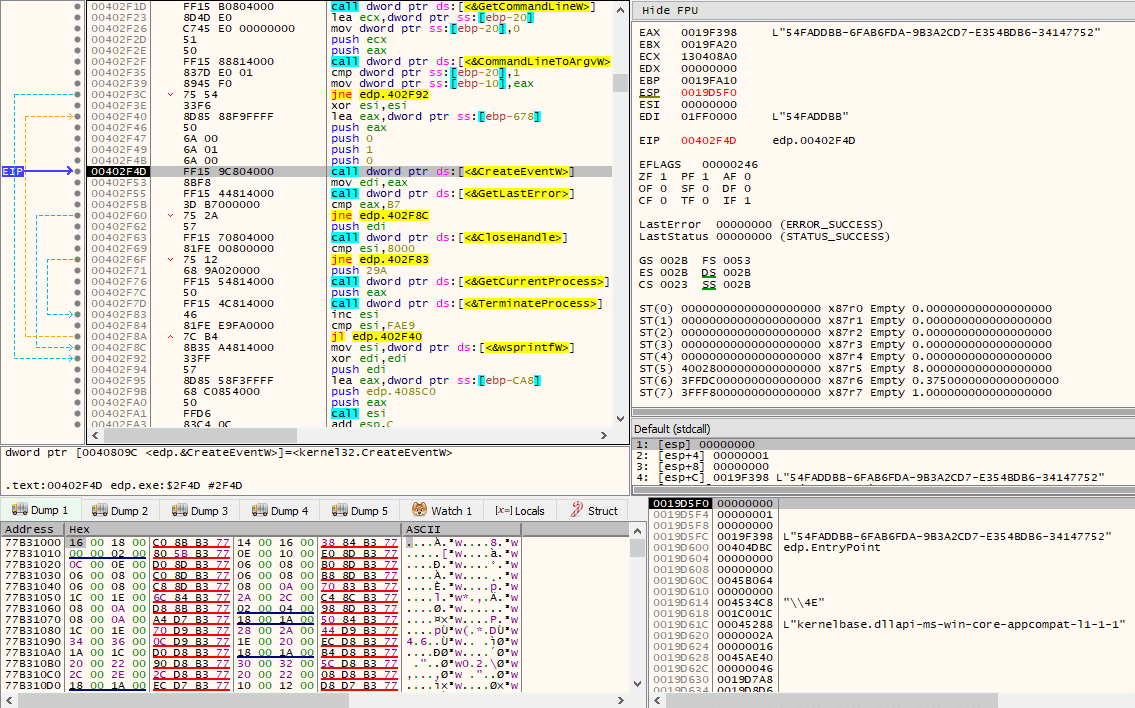Toggle breakpoint dot at address 00402F53

tap(77, 182)
